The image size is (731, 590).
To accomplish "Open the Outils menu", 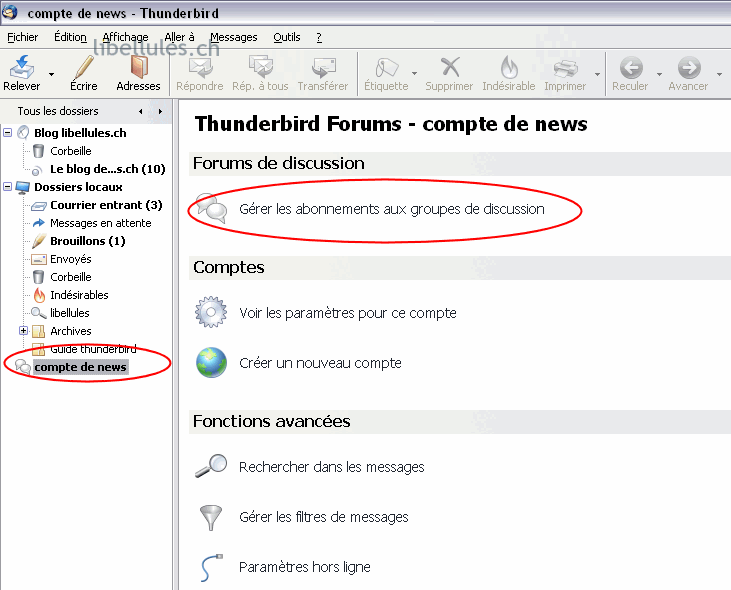I will (287, 37).
